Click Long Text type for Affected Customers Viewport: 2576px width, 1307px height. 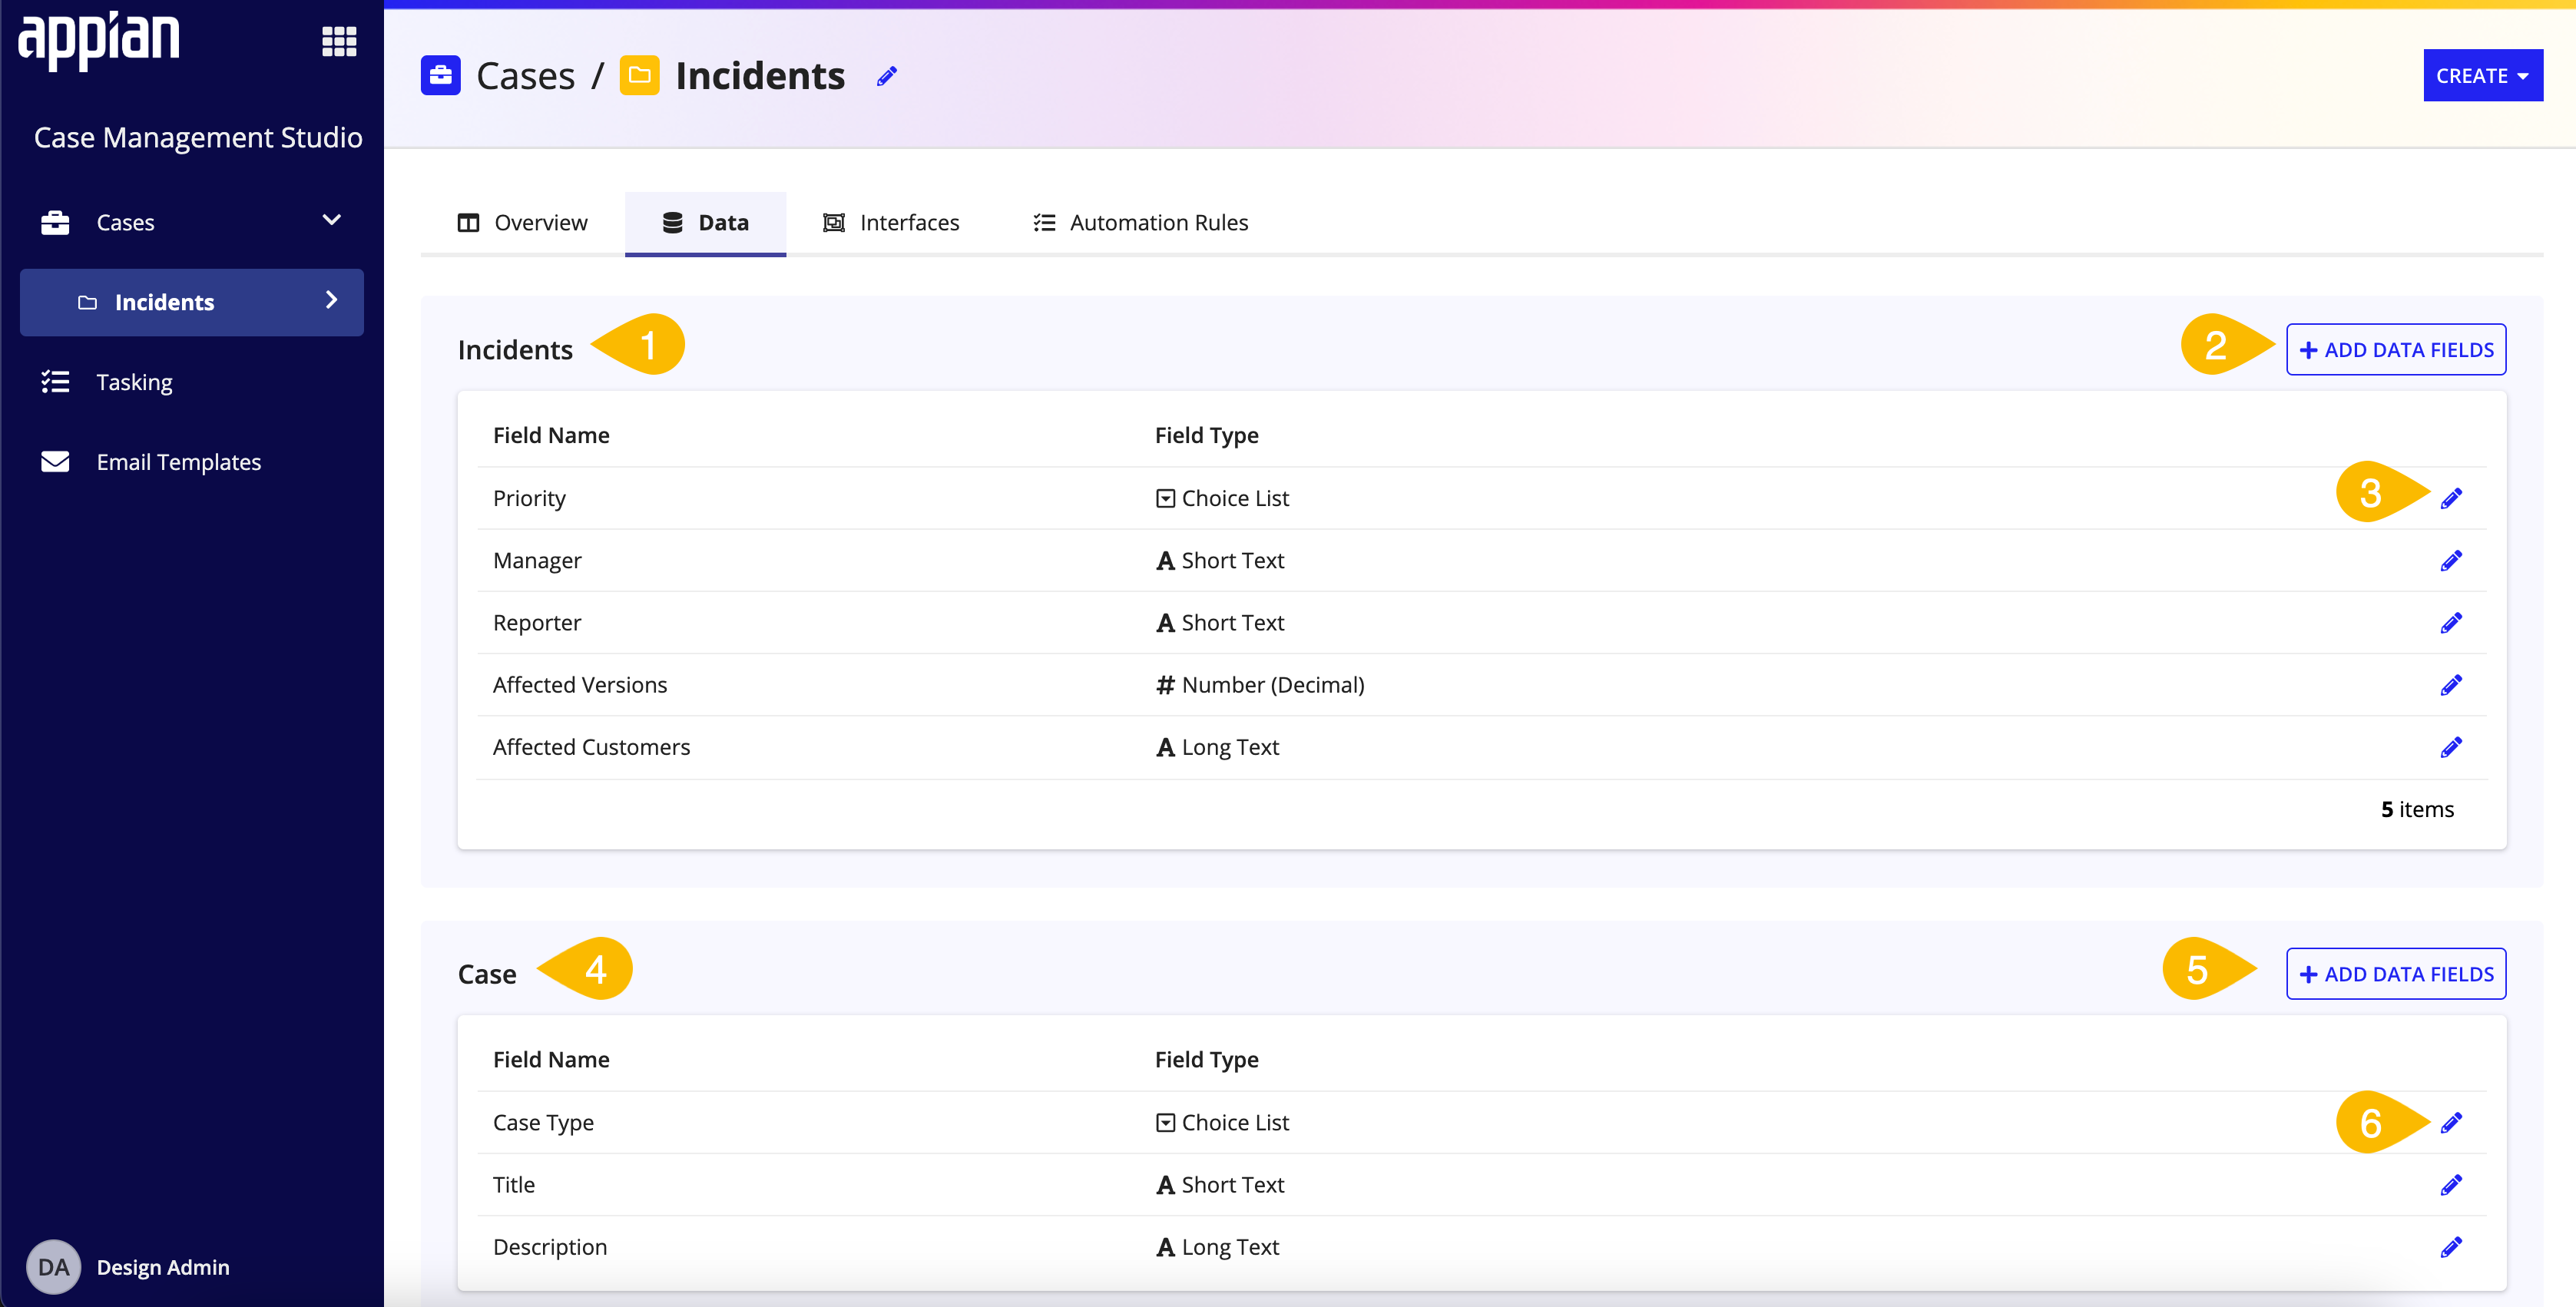(1217, 747)
